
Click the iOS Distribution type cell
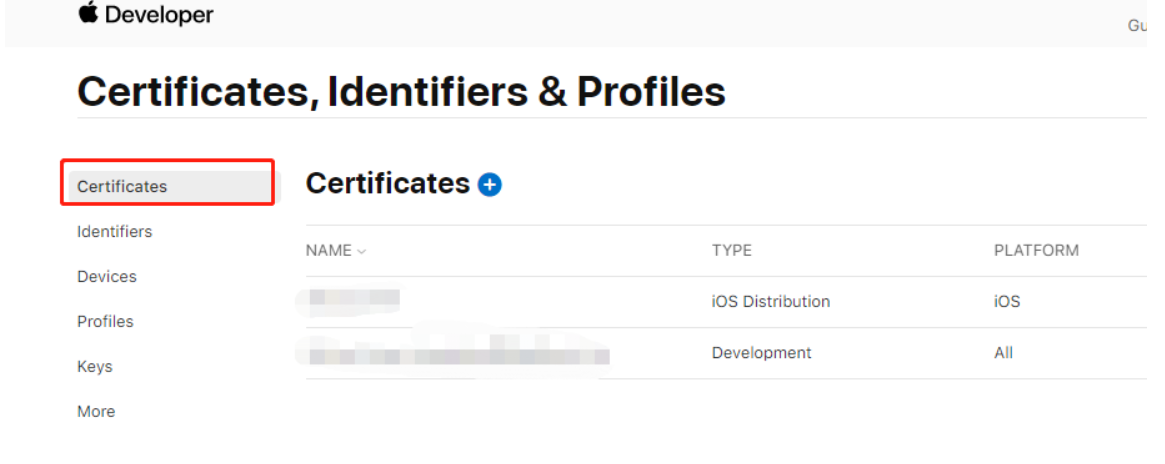click(x=770, y=301)
